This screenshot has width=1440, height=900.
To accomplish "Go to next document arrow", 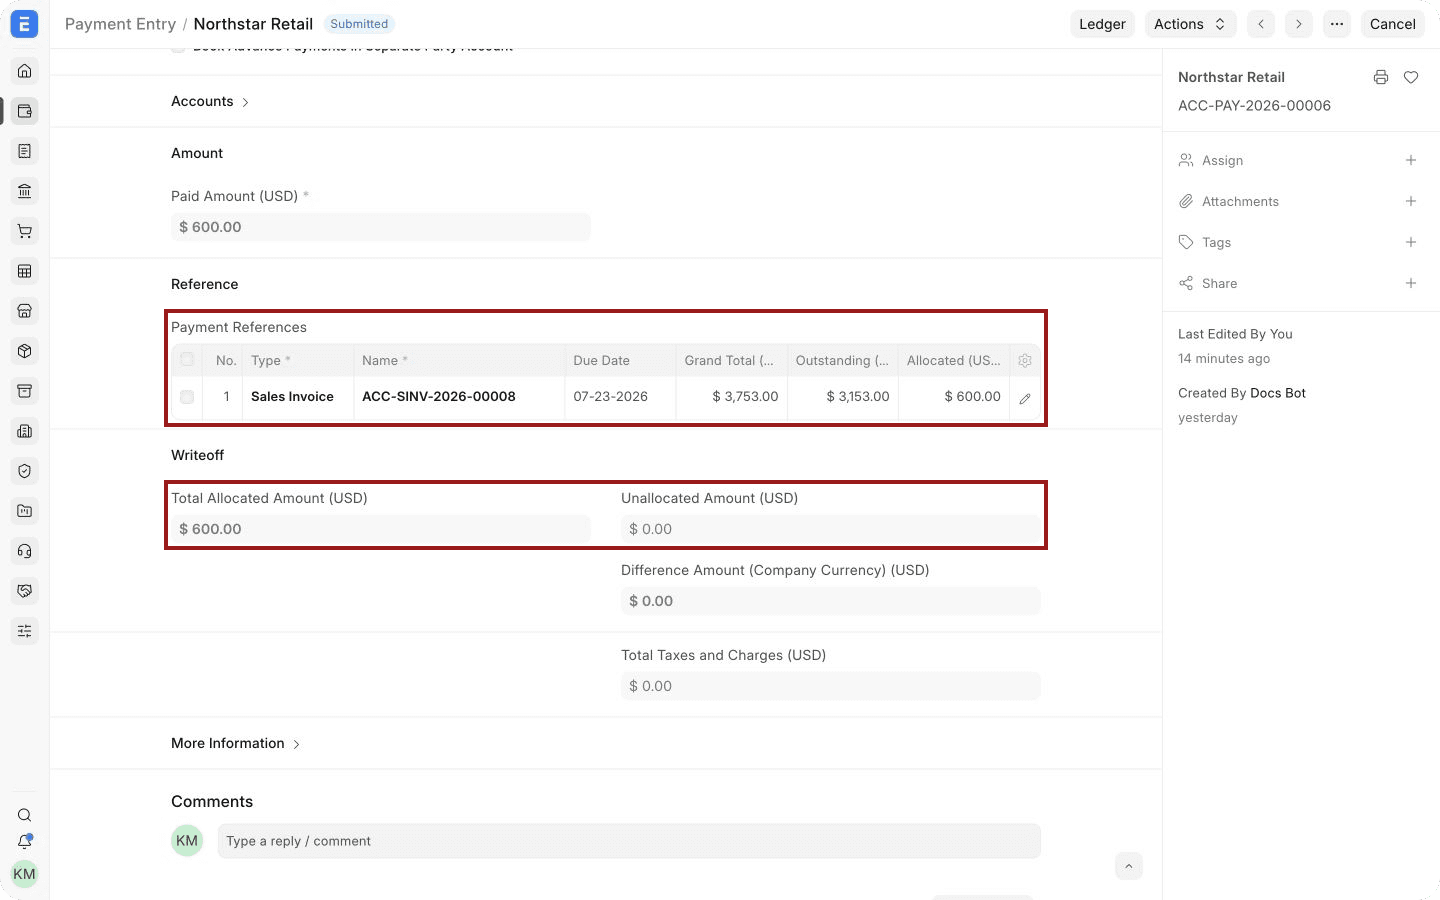I will (1299, 24).
